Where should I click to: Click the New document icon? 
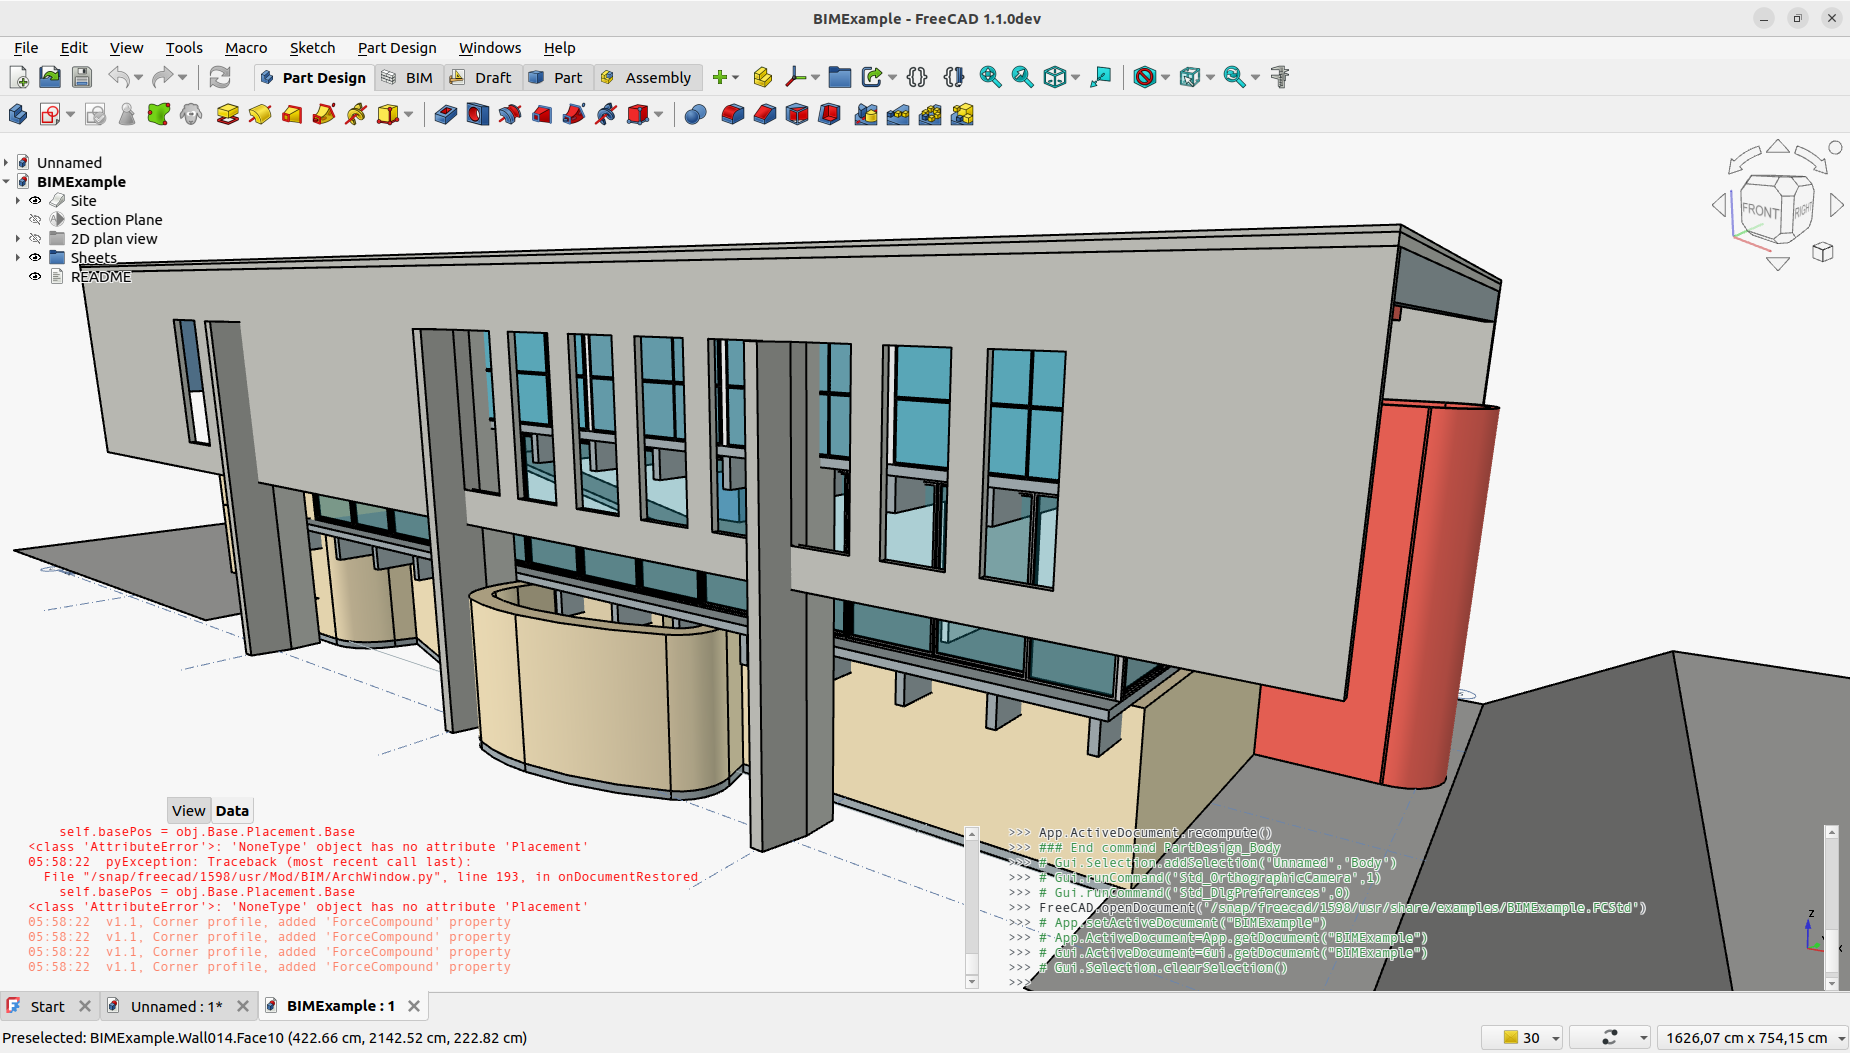[x=18, y=77]
